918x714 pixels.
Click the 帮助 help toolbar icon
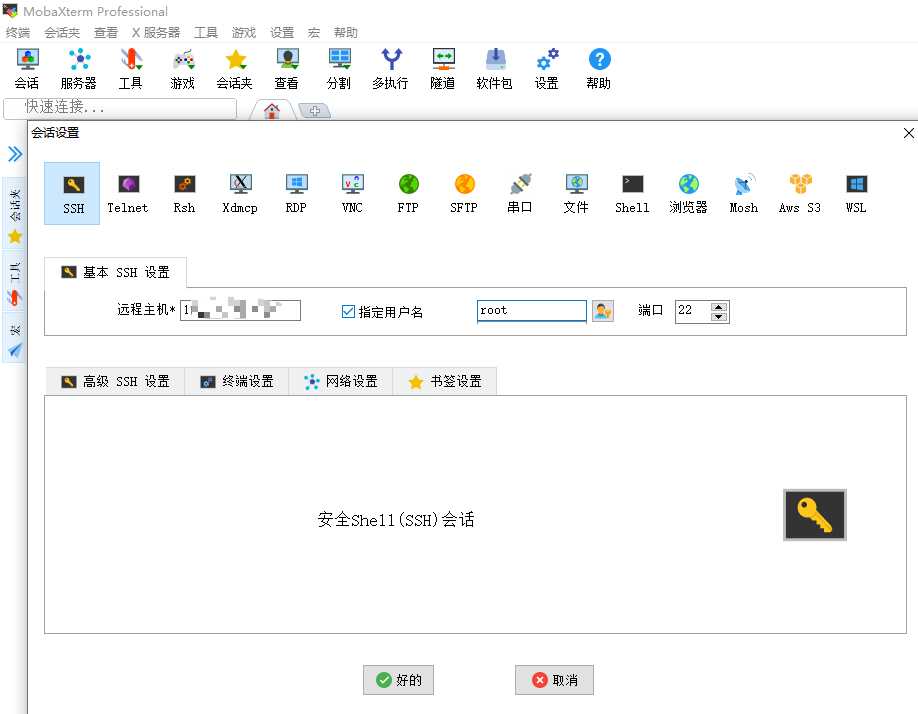click(x=599, y=69)
